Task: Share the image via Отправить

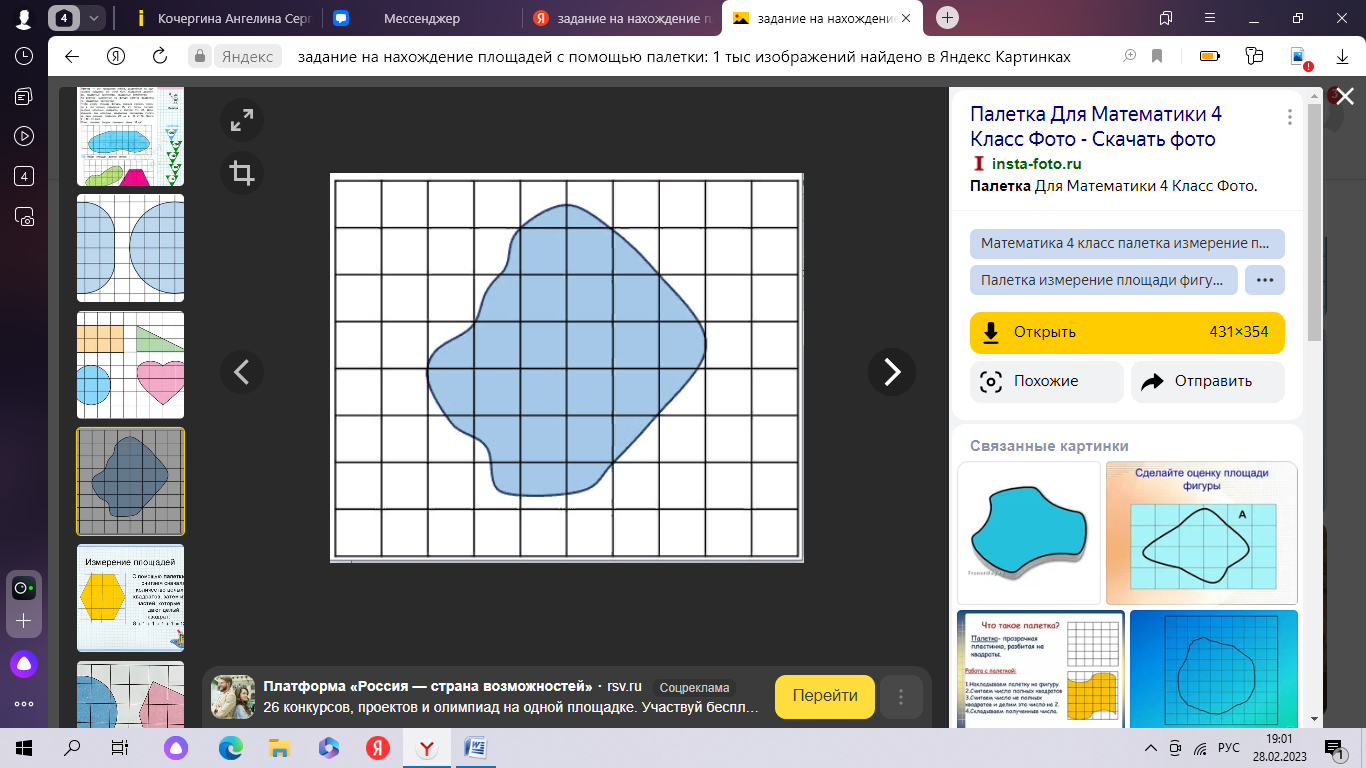Action: [1208, 381]
